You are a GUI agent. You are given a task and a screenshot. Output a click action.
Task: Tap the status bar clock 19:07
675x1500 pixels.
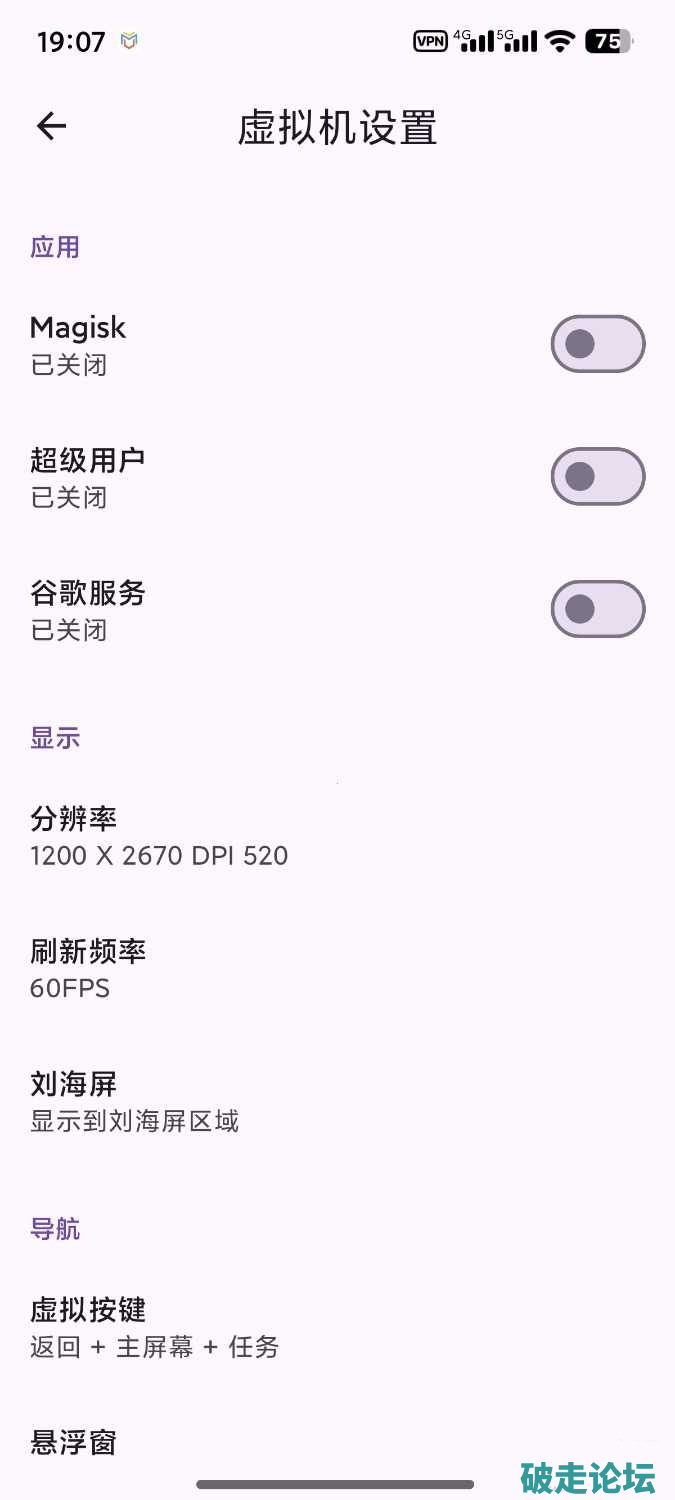(x=71, y=42)
